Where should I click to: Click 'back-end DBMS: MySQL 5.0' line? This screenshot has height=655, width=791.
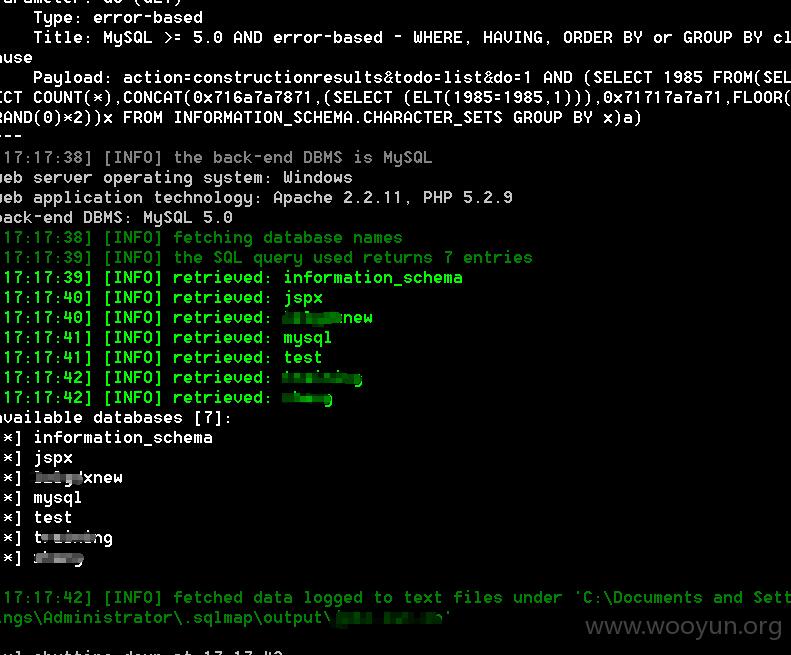116,218
